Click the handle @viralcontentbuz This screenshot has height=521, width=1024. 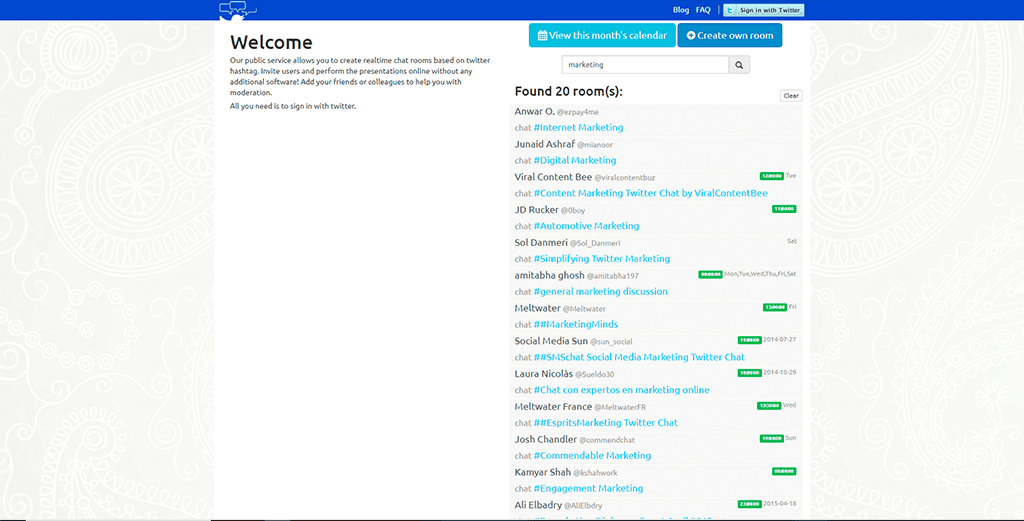[624, 178]
